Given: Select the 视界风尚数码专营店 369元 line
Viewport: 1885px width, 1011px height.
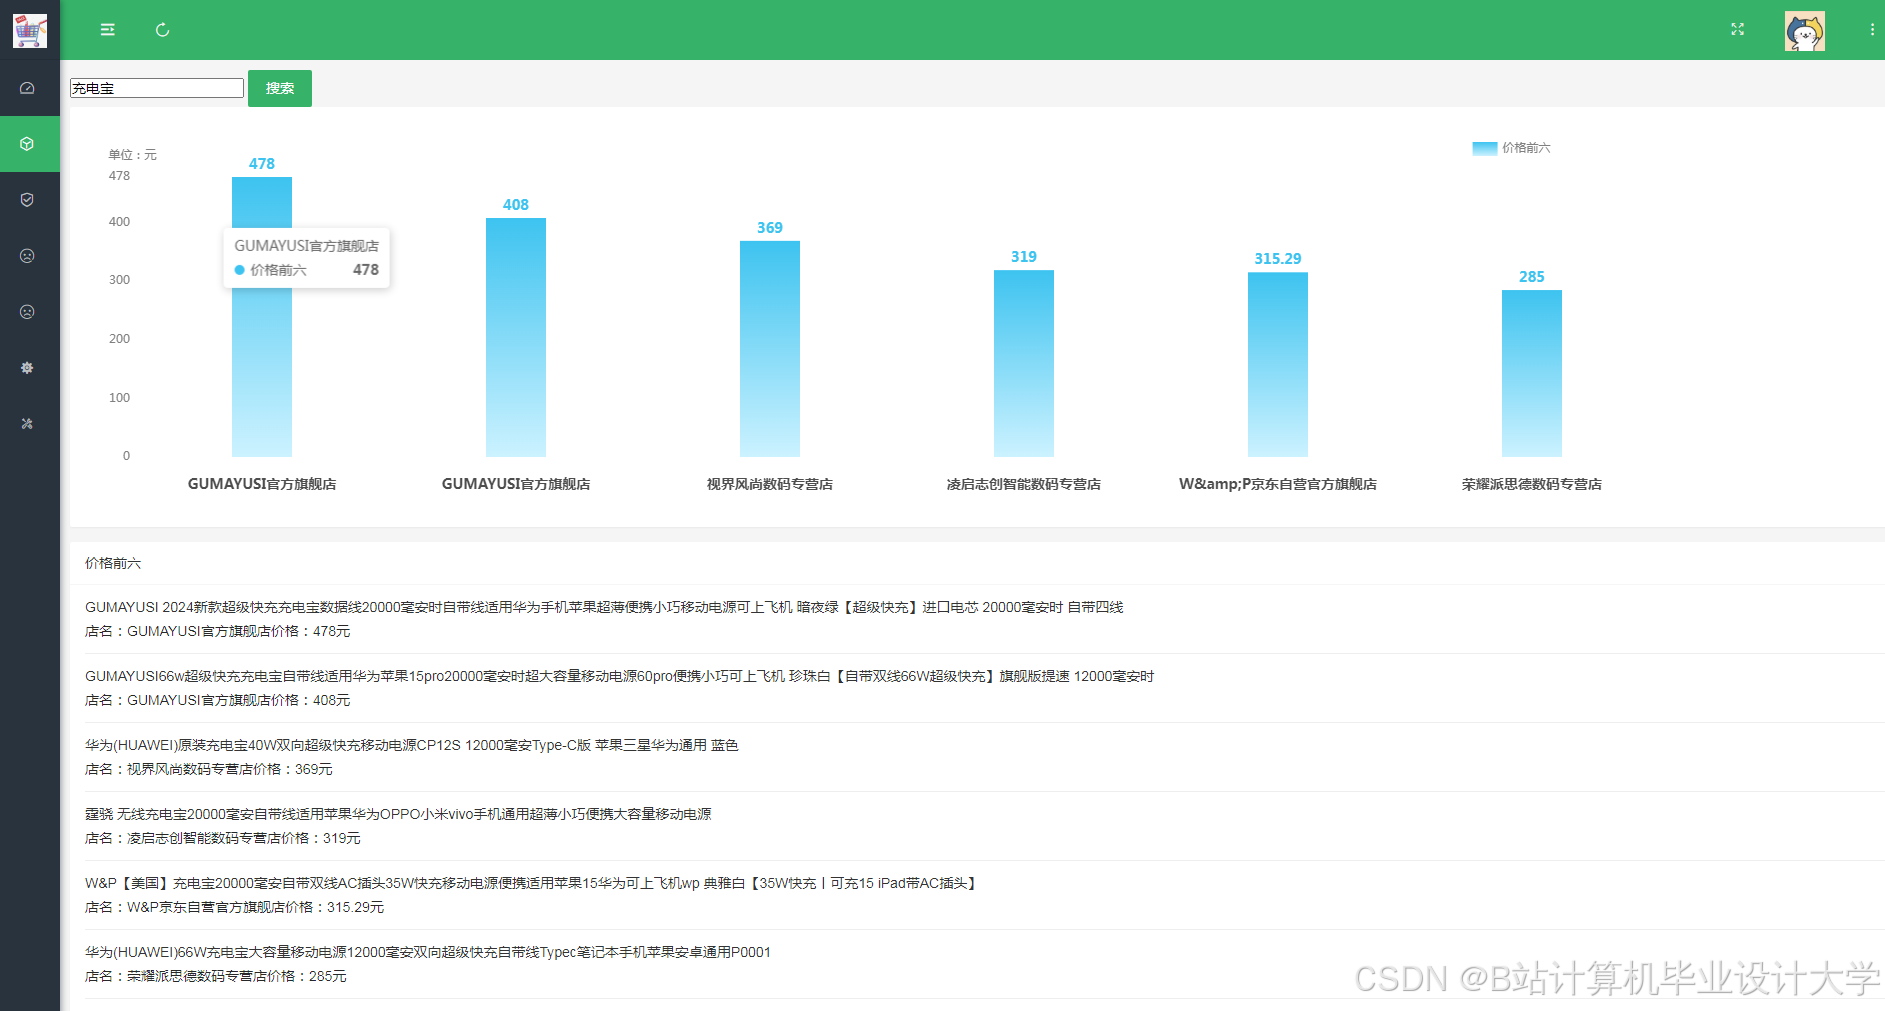Looking at the screenshot, I should pos(209,769).
